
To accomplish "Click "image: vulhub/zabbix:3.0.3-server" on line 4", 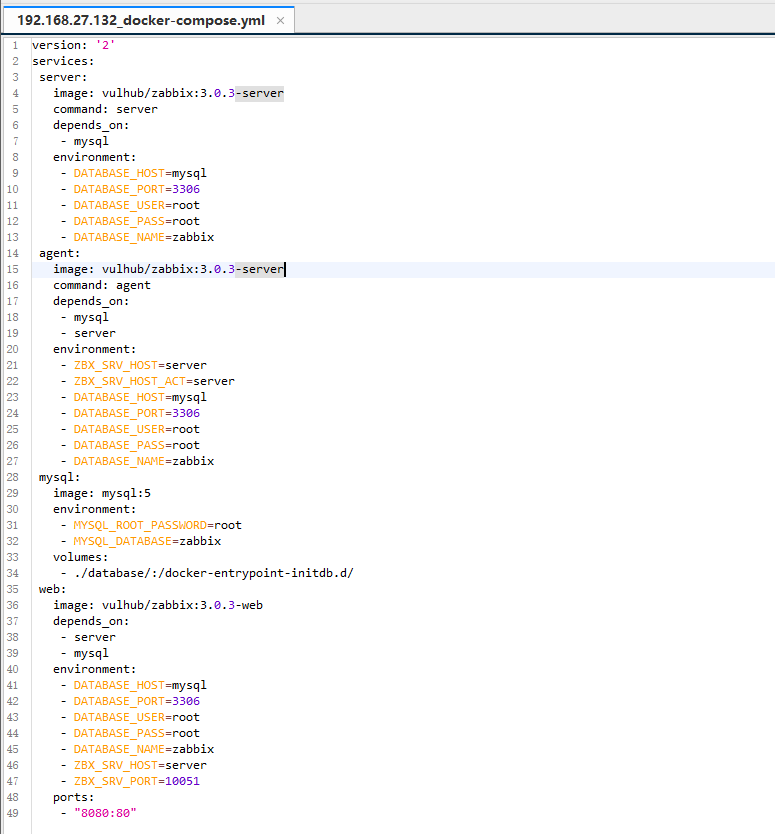I will 168,93.
